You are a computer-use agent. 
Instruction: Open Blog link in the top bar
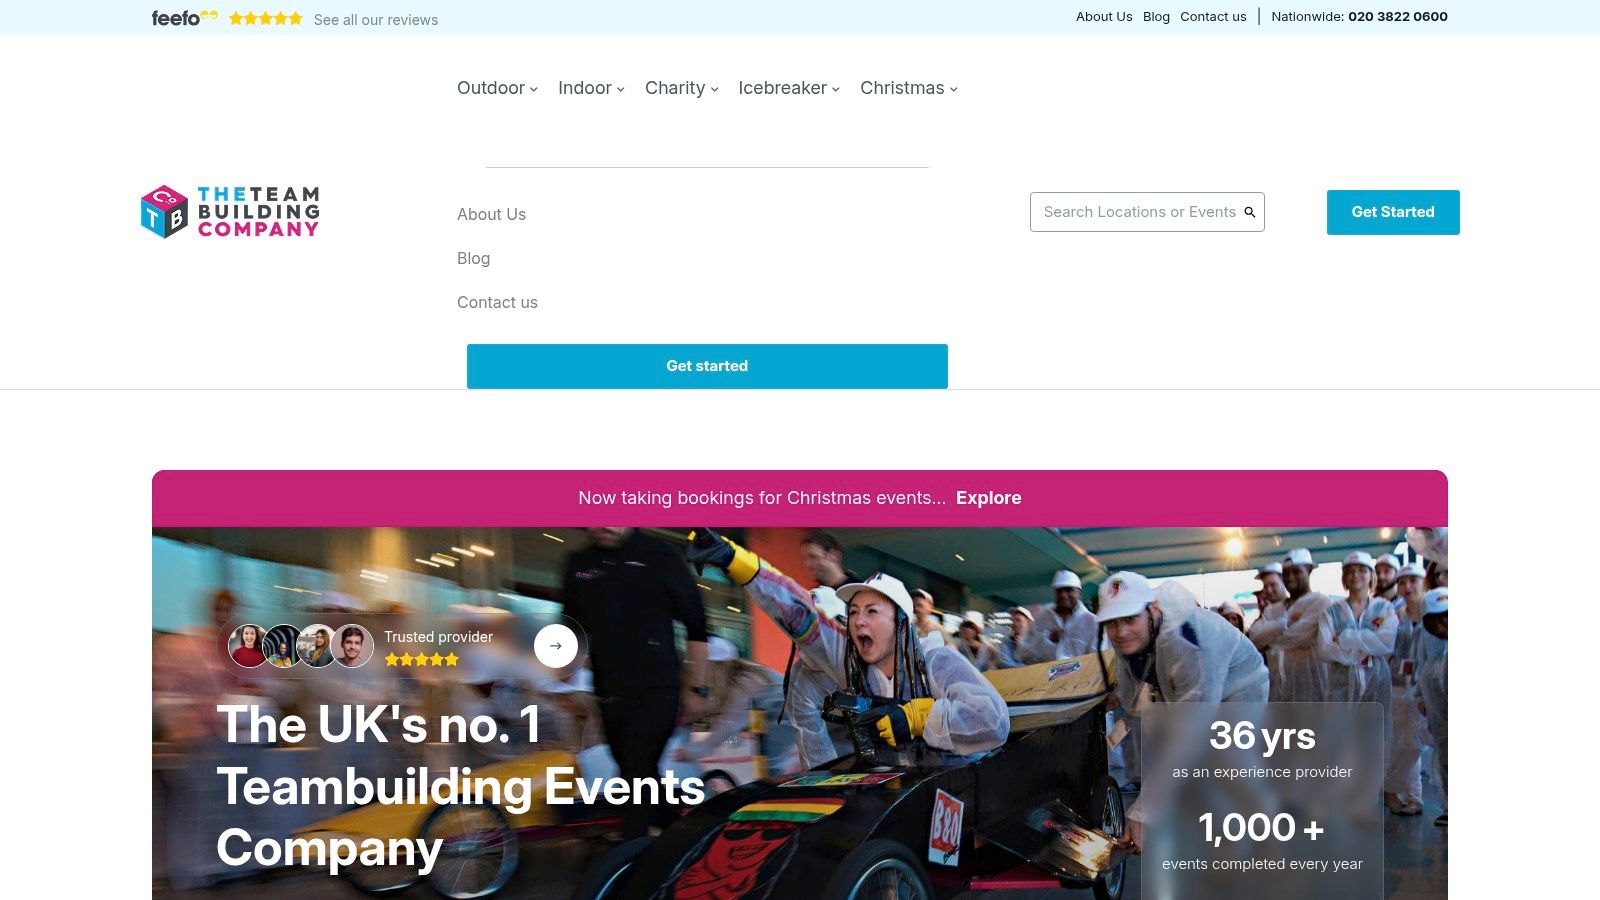(1156, 17)
